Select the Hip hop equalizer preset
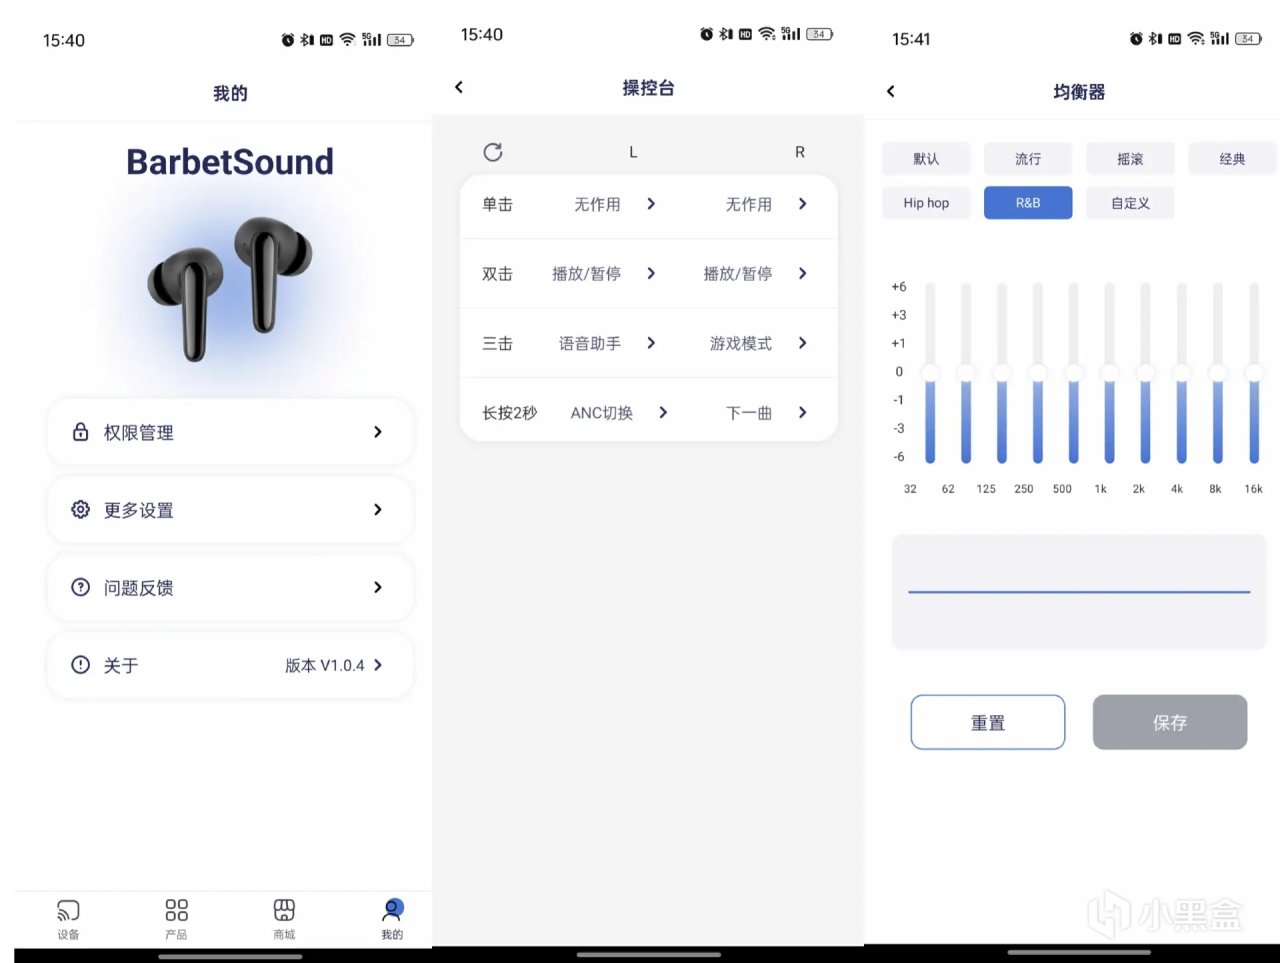1280x963 pixels. pos(926,203)
